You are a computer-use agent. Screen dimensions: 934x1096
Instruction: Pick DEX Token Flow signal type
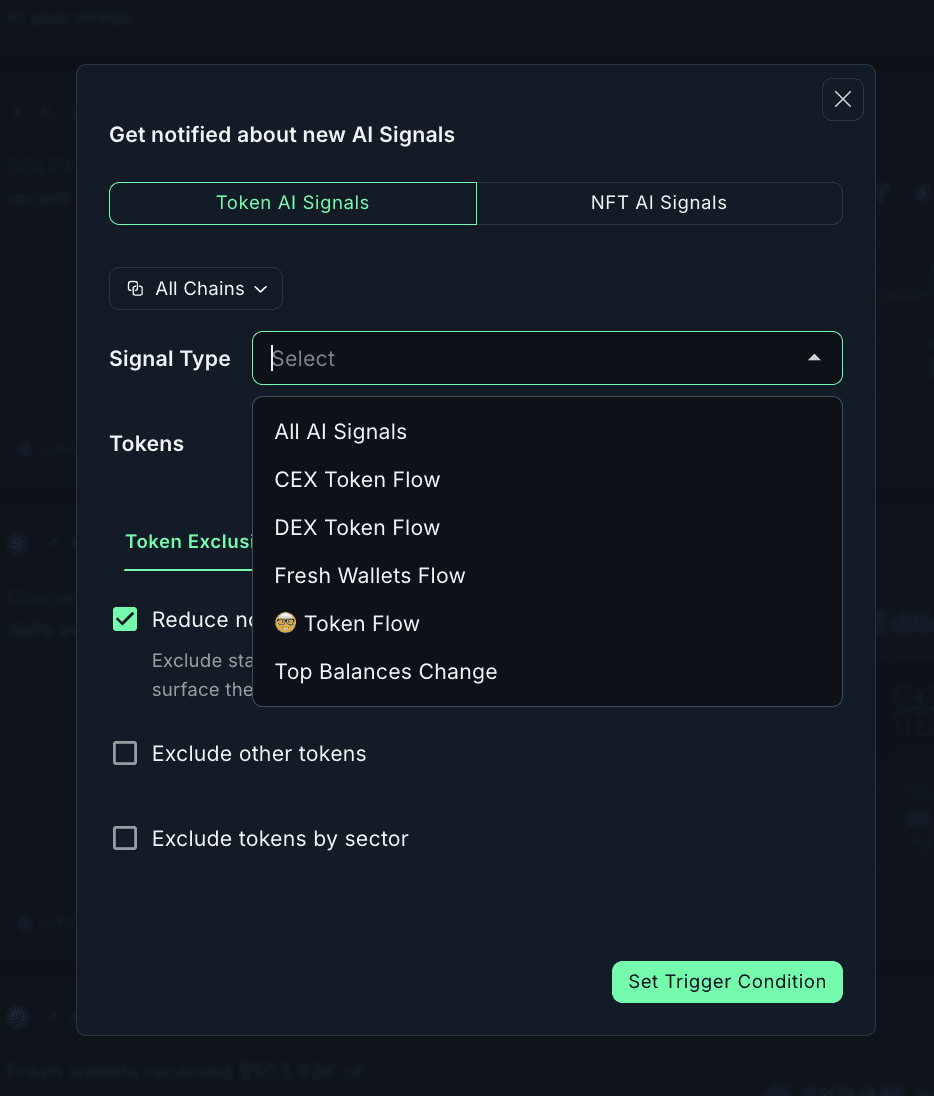click(357, 528)
